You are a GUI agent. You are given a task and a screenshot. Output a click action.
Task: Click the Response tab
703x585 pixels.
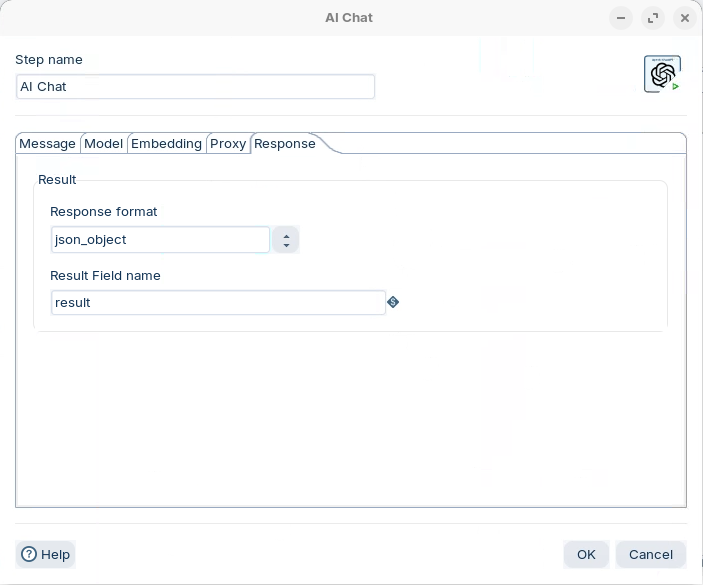pyautogui.click(x=285, y=144)
